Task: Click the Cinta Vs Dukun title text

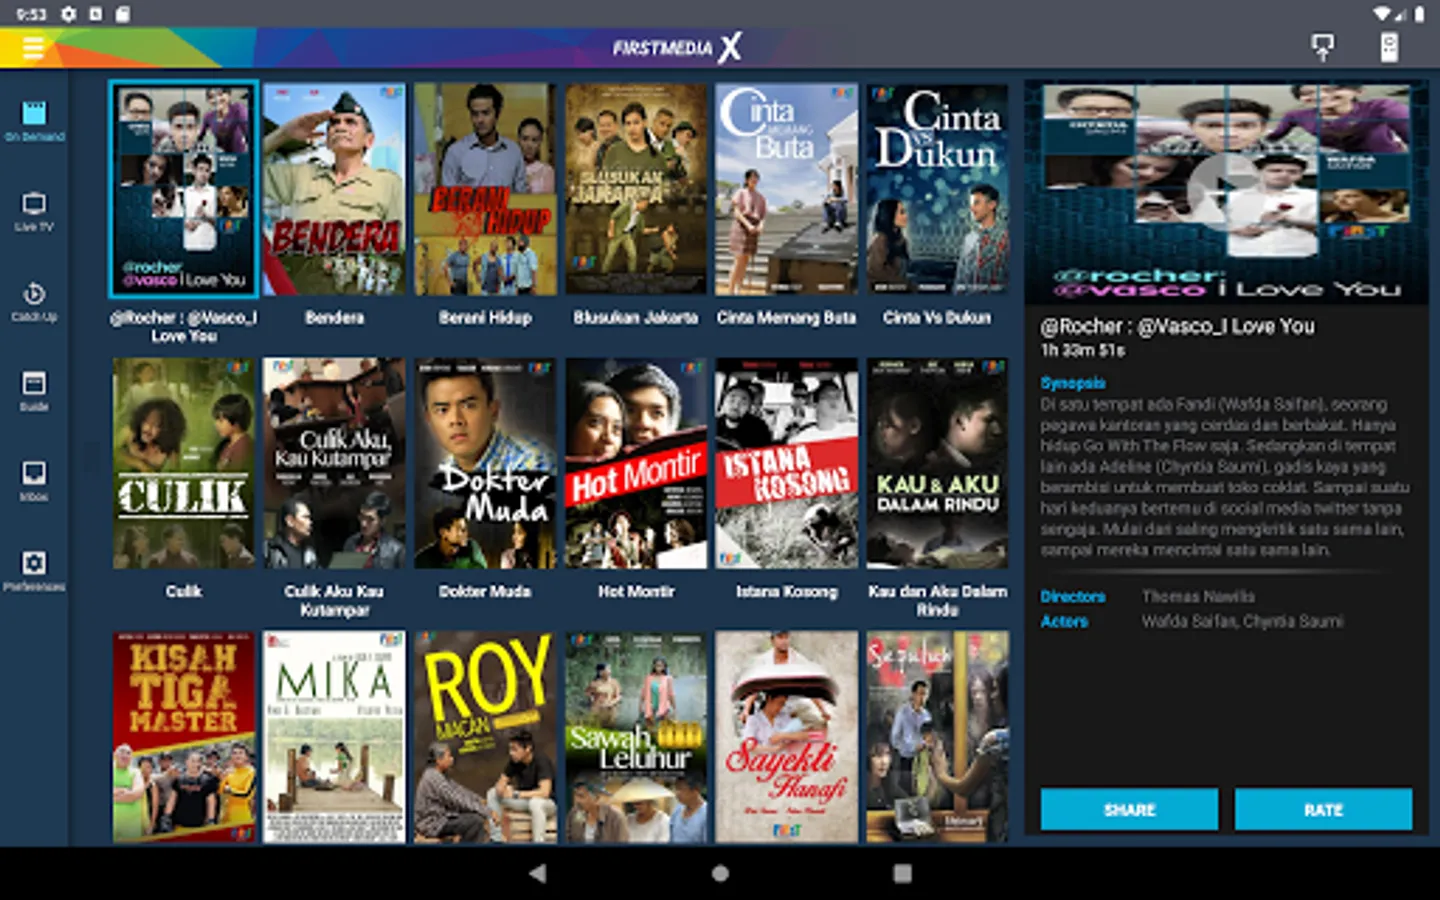Action: [x=937, y=317]
